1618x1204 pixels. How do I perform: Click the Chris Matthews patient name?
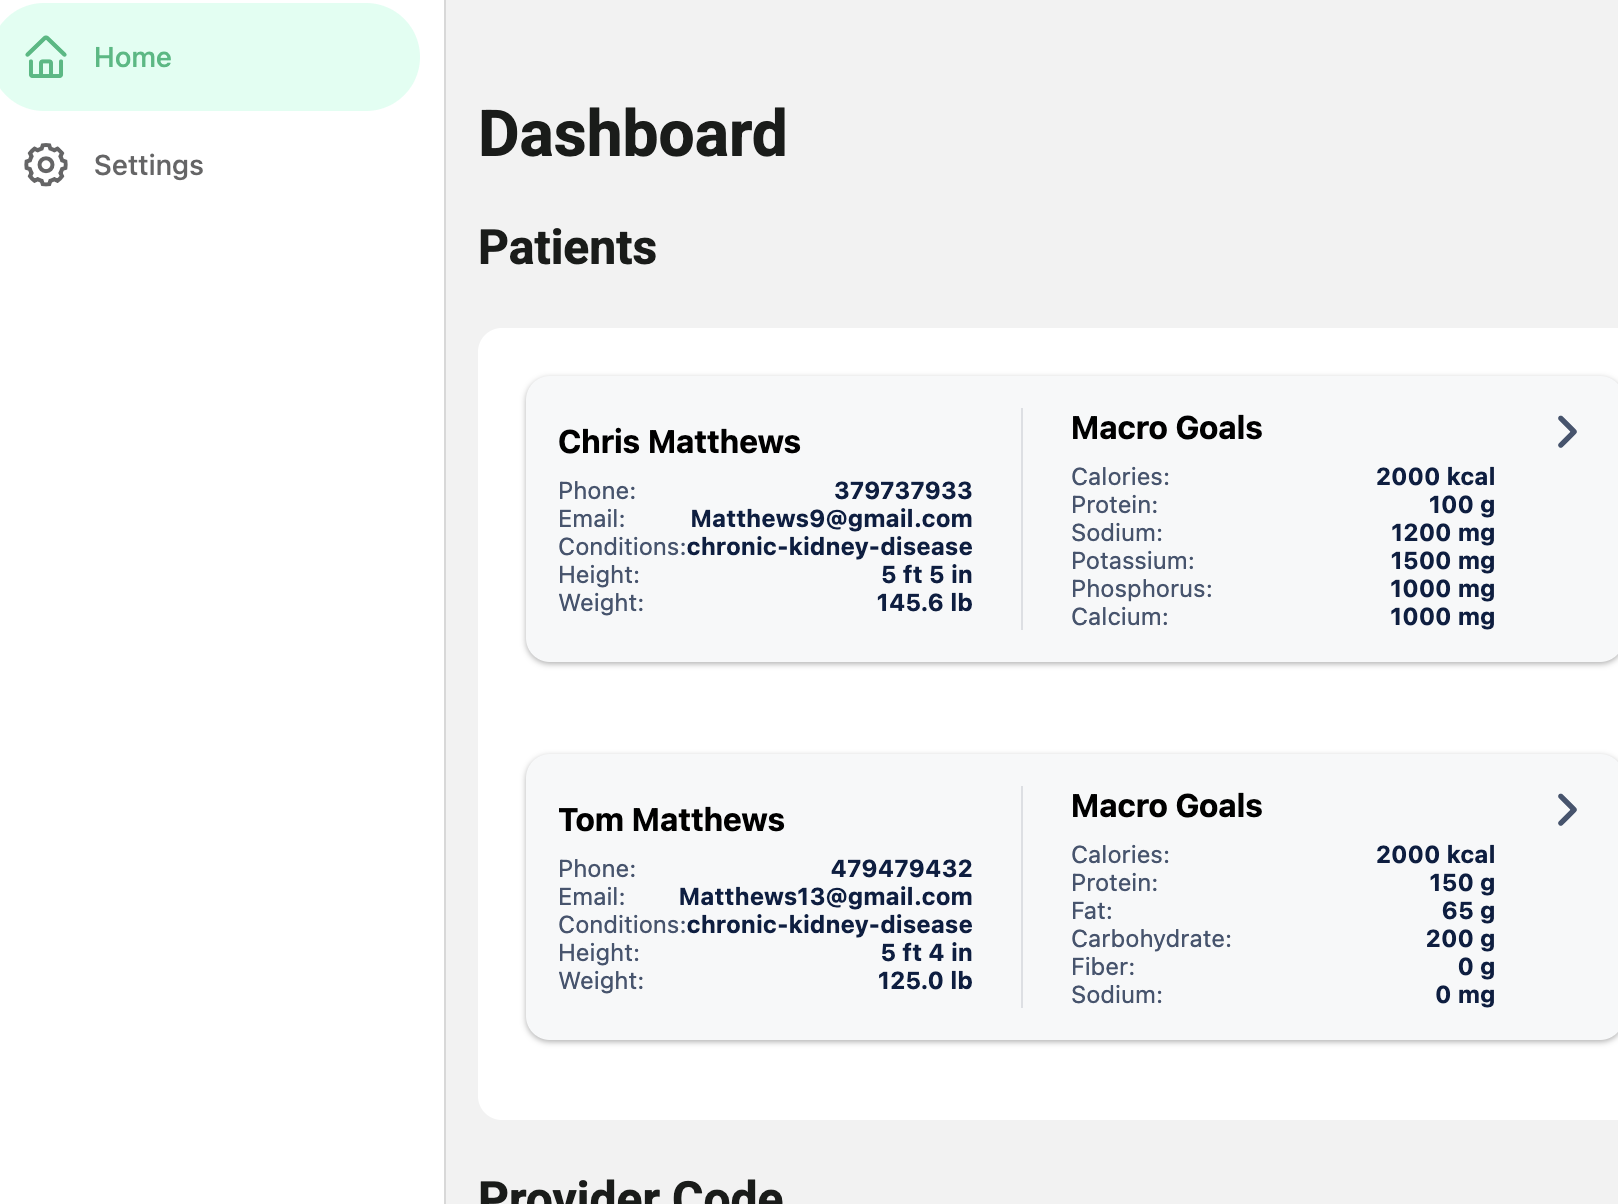679,442
